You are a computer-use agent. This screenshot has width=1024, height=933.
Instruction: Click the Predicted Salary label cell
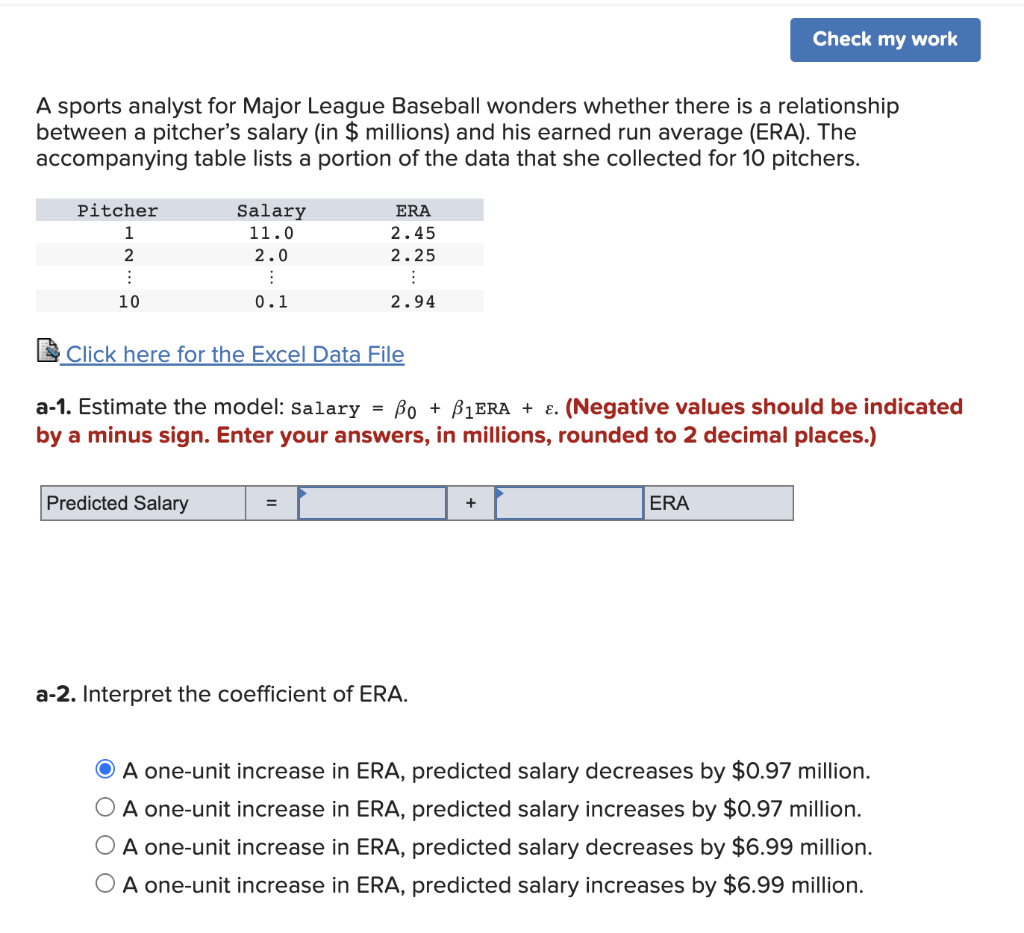pyautogui.click(x=142, y=503)
